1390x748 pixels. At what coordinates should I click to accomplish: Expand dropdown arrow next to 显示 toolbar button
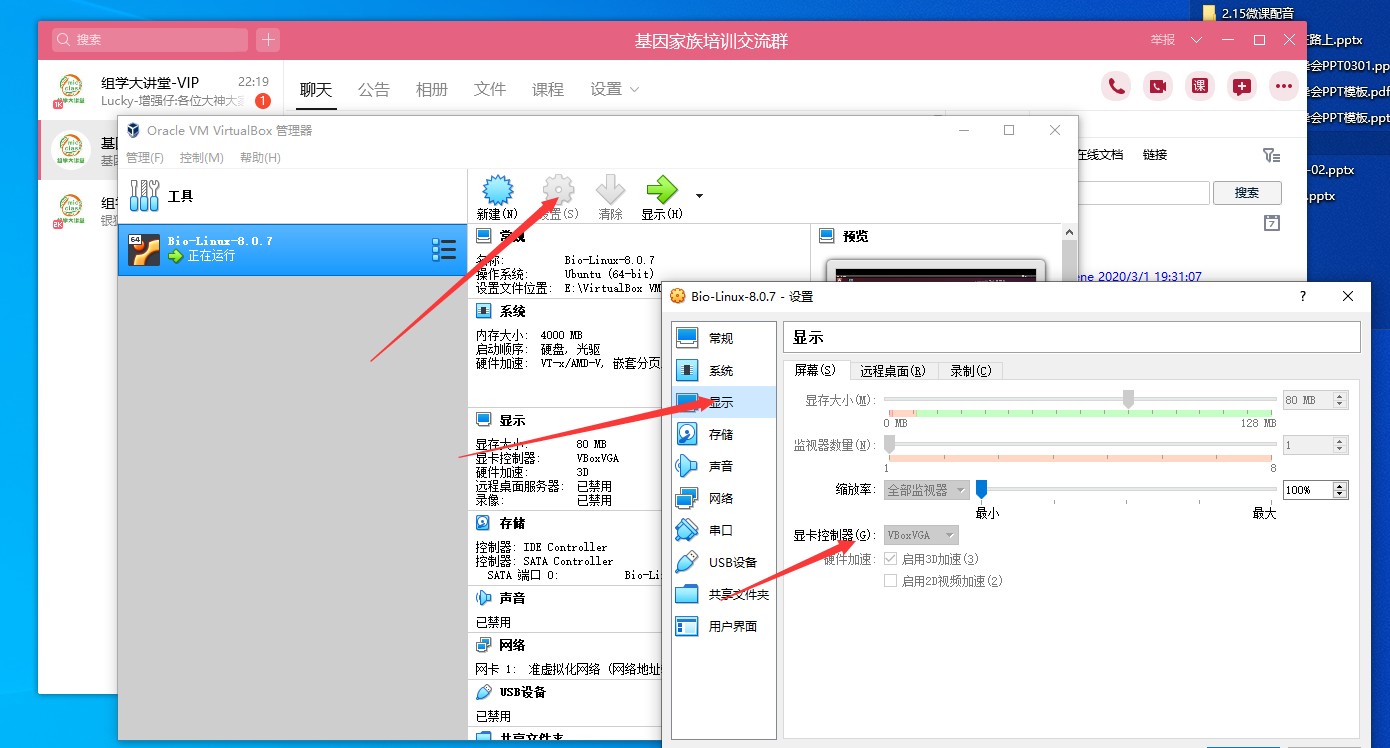click(x=699, y=195)
